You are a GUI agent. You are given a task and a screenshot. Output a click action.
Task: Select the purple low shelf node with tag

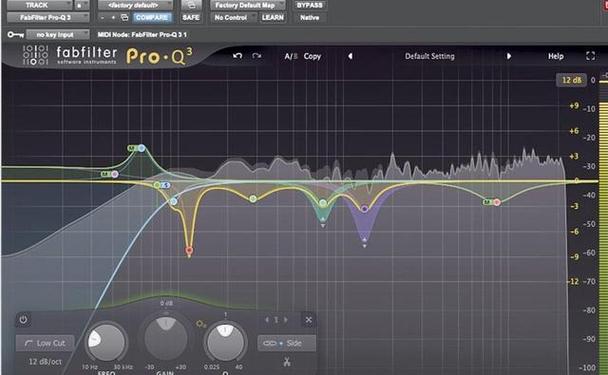pos(115,174)
